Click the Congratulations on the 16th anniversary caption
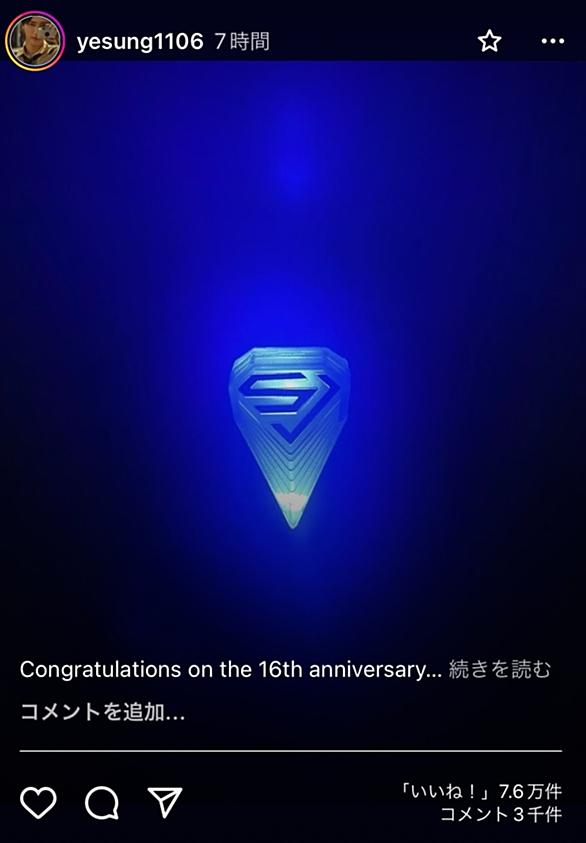The image size is (586, 843). click(x=231, y=669)
